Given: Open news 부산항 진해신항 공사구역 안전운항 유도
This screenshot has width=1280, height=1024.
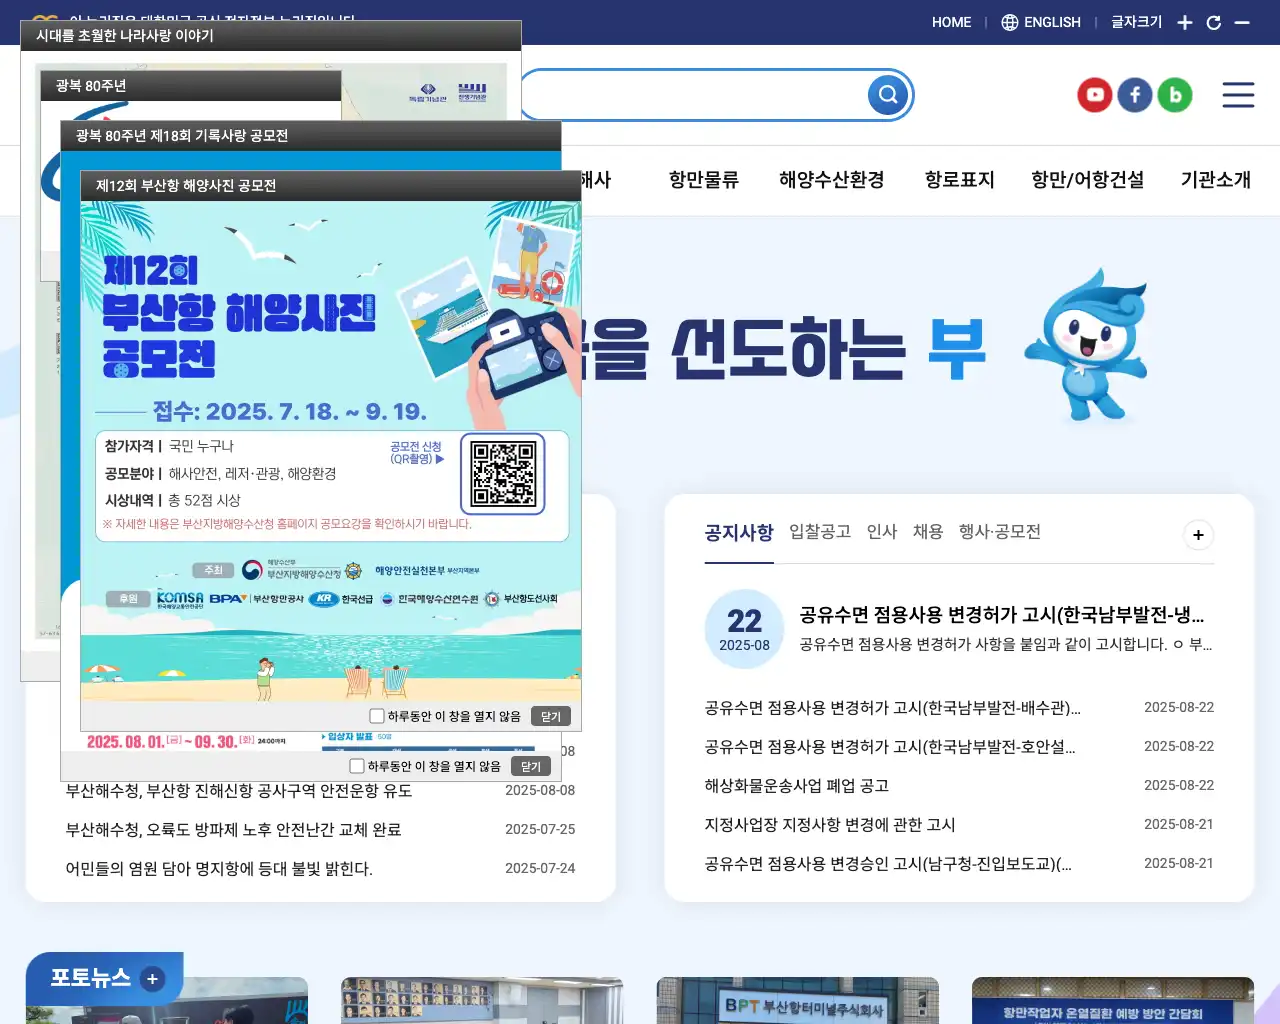Looking at the screenshot, I should 239,791.
